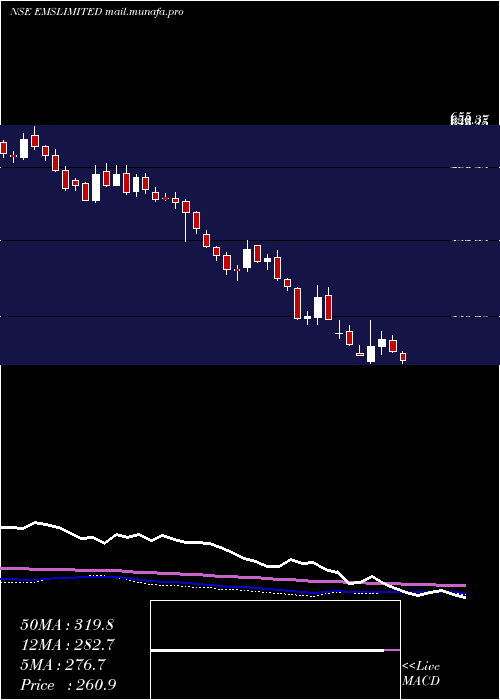The image size is (500, 700).
Task: Click the 12MA : 282.7 value
Action: click(67, 645)
